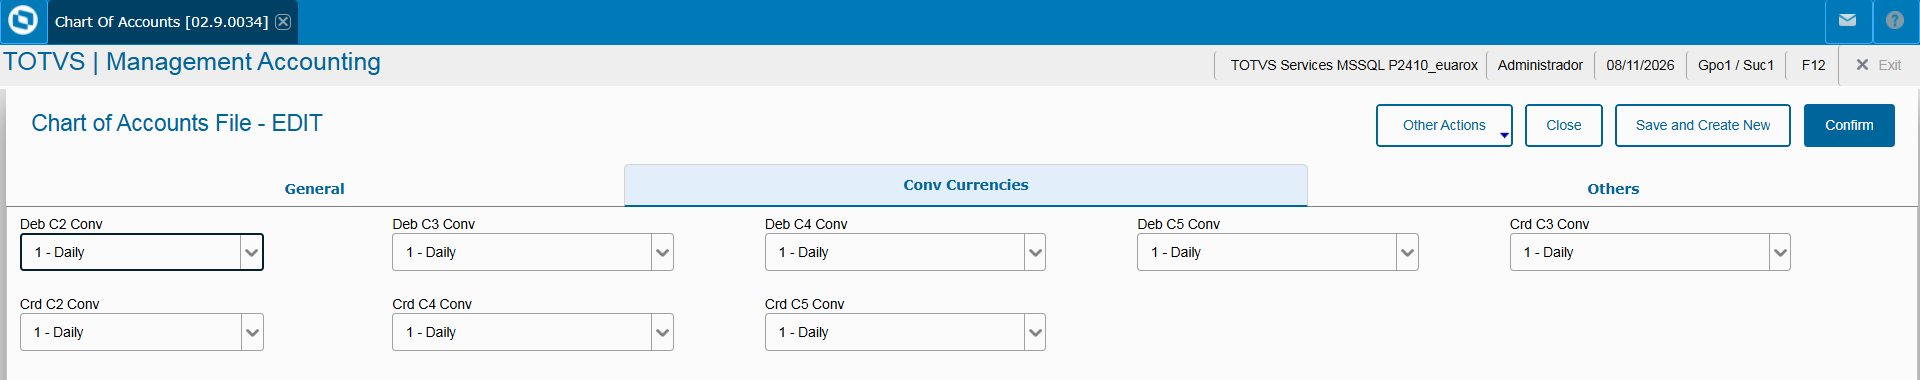Open the mail messages icon
This screenshot has width=1920, height=380.
click(1847, 20)
